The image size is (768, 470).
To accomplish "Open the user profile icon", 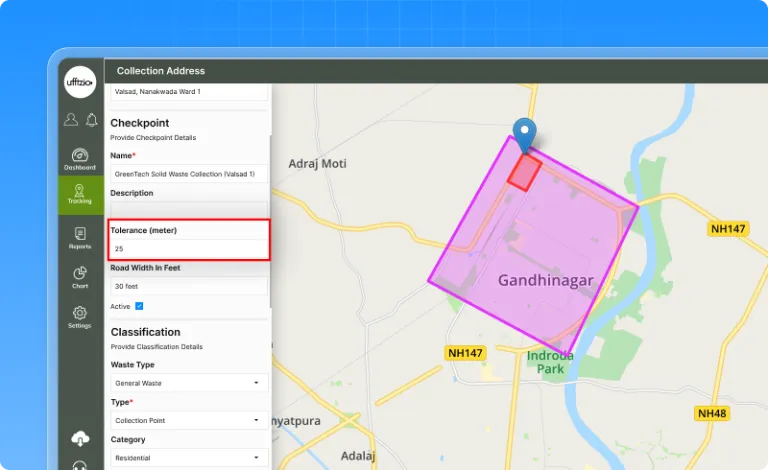I will [x=70, y=120].
